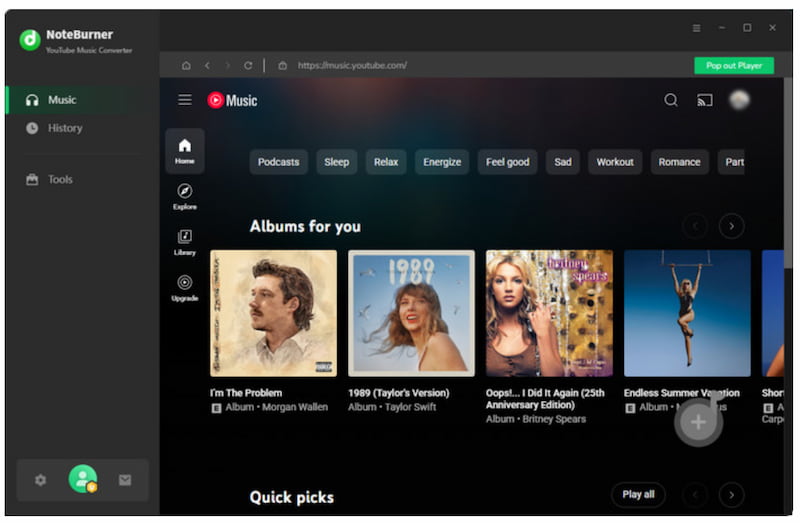Click the lock icon beside the URL
The width and height of the screenshot is (800, 523).
coord(282,65)
